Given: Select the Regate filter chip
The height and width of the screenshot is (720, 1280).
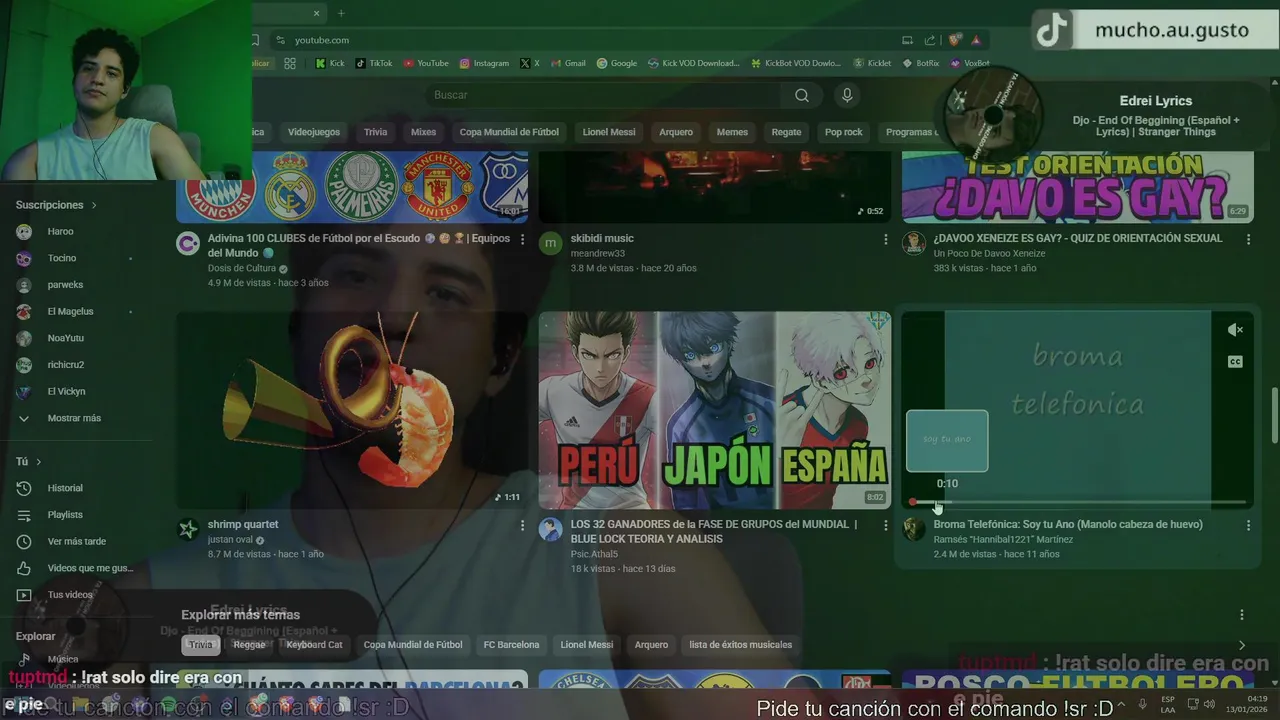Looking at the screenshot, I should [786, 132].
